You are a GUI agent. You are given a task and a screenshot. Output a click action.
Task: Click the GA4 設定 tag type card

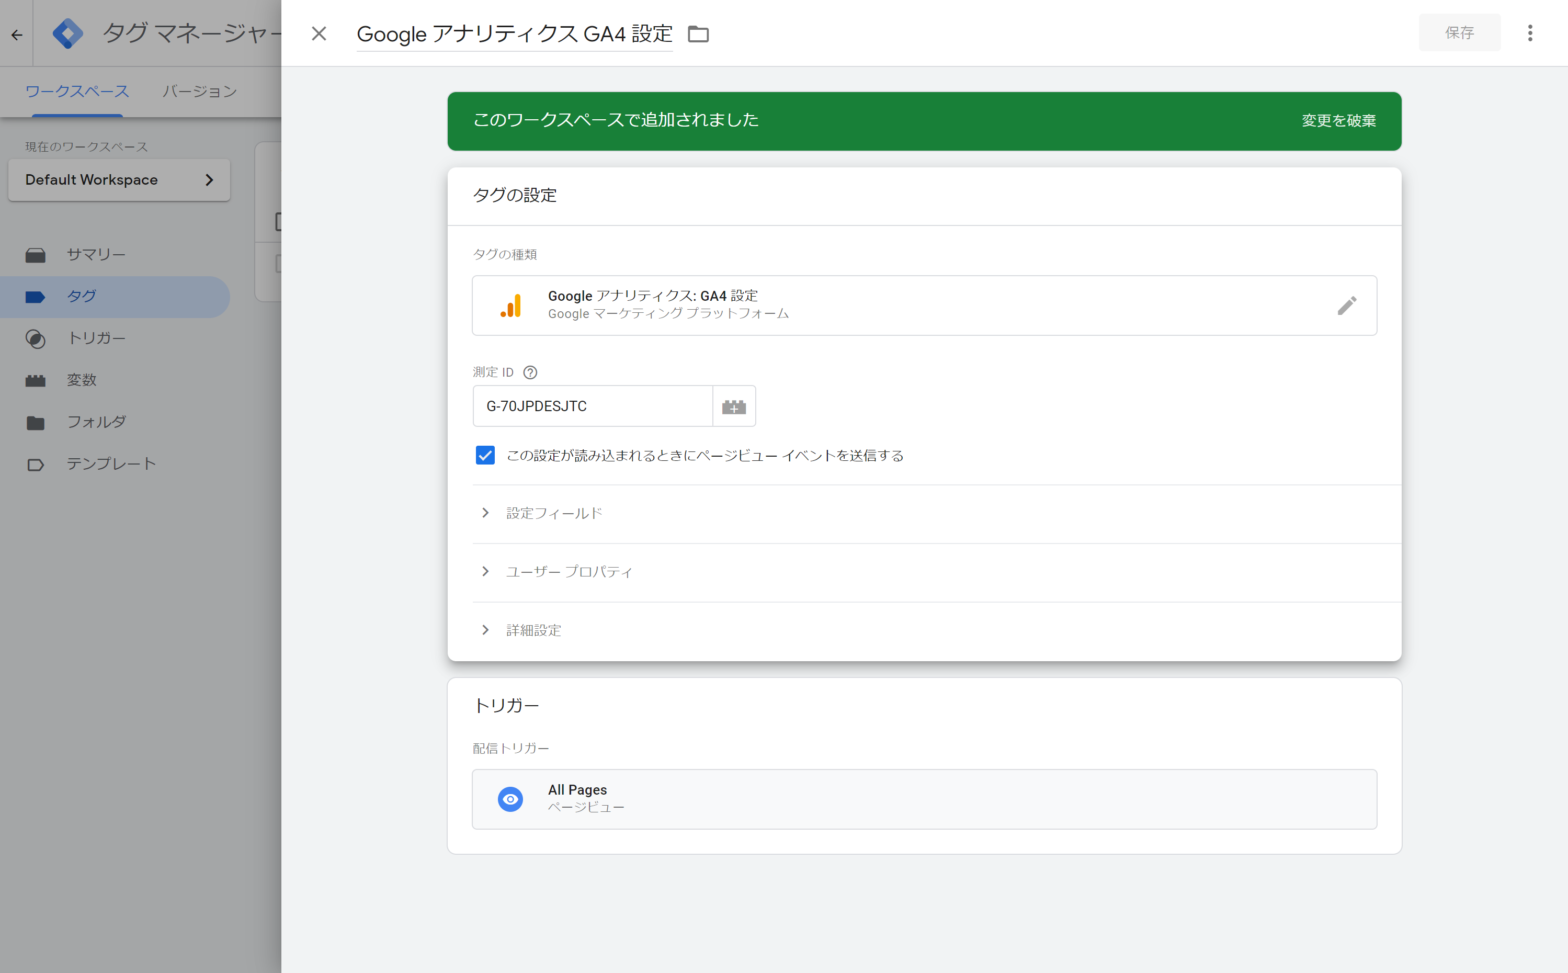point(924,305)
